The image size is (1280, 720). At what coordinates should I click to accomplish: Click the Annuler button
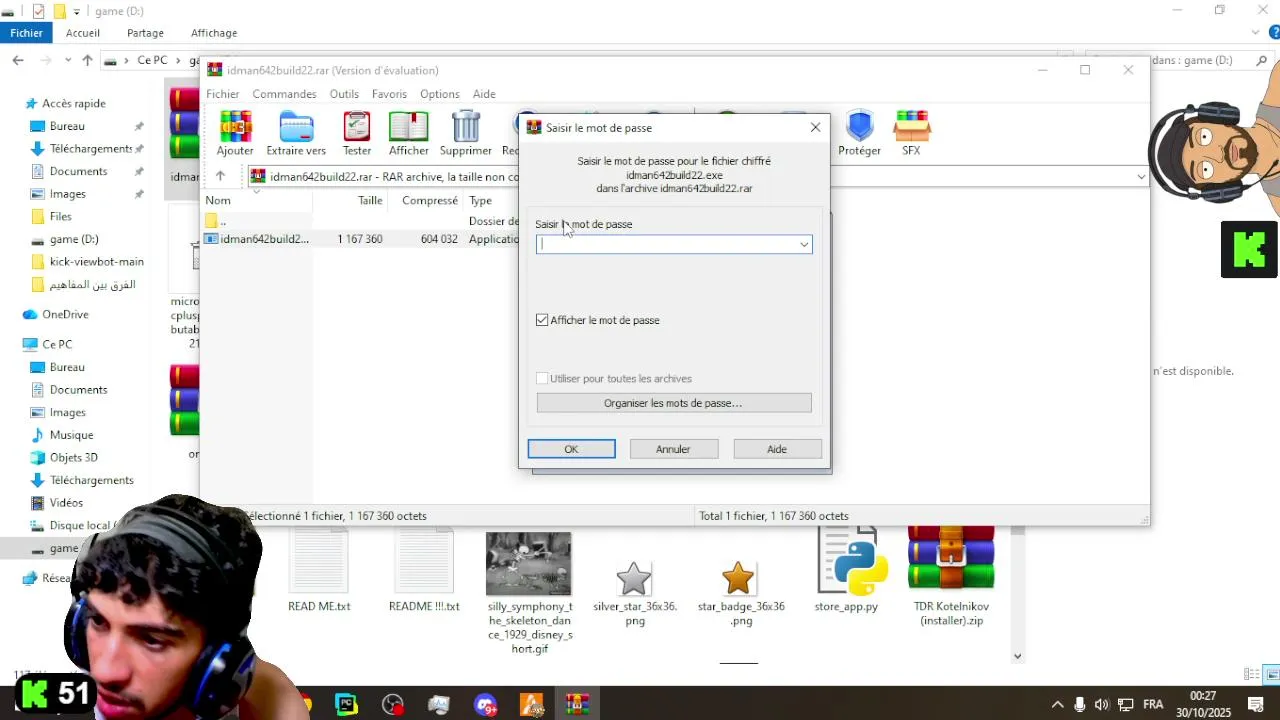[673, 449]
